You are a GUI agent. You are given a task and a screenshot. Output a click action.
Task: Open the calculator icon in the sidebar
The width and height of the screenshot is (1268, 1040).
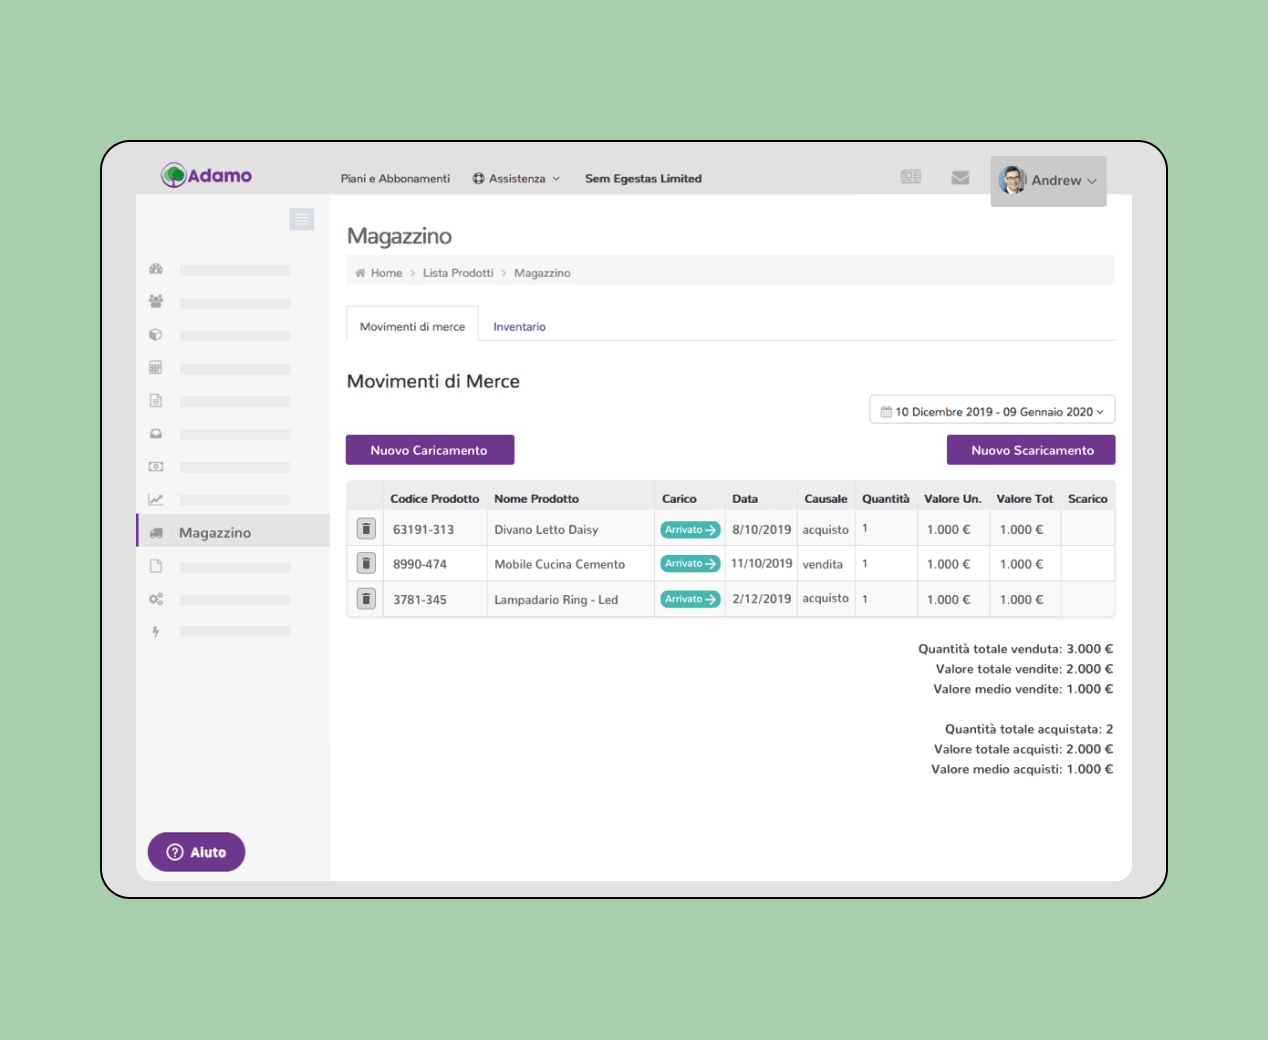(156, 367)
